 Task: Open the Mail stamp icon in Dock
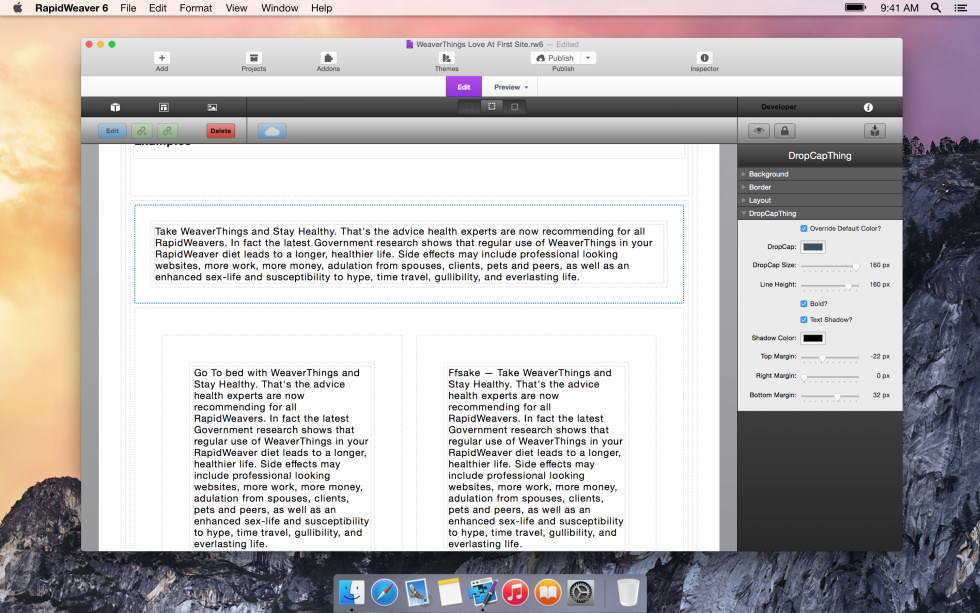point(417,592)
